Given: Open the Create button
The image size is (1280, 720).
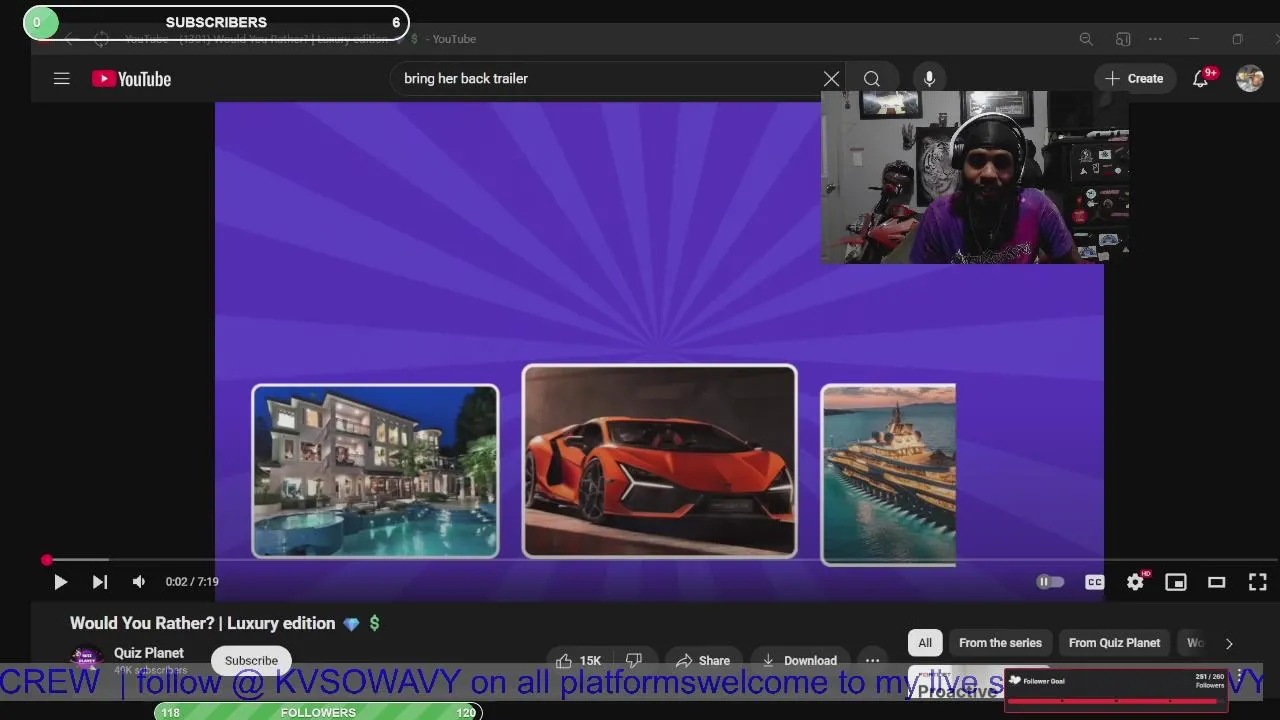Looking at the screenshot, I should (x=1134, y=78).
